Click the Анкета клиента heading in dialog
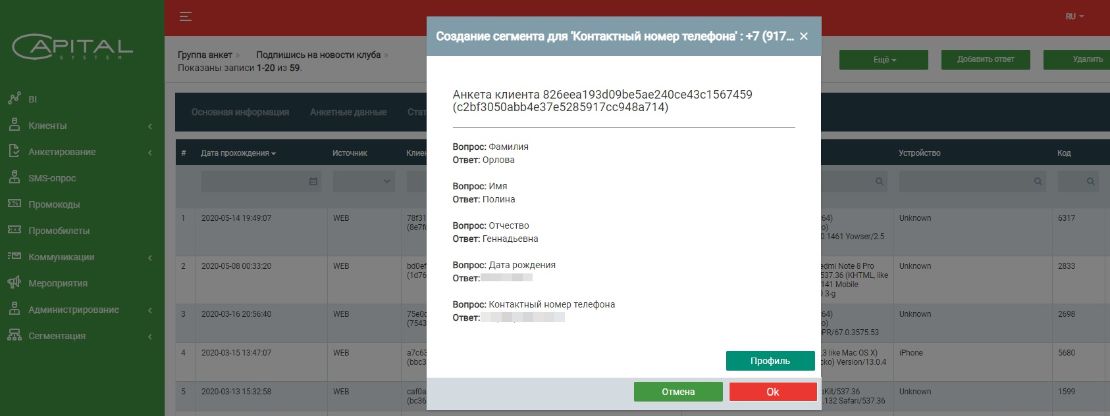Image resolution: width=1110 pixels, height=416 pixels. pyautogui.click(x=602, y=101)
